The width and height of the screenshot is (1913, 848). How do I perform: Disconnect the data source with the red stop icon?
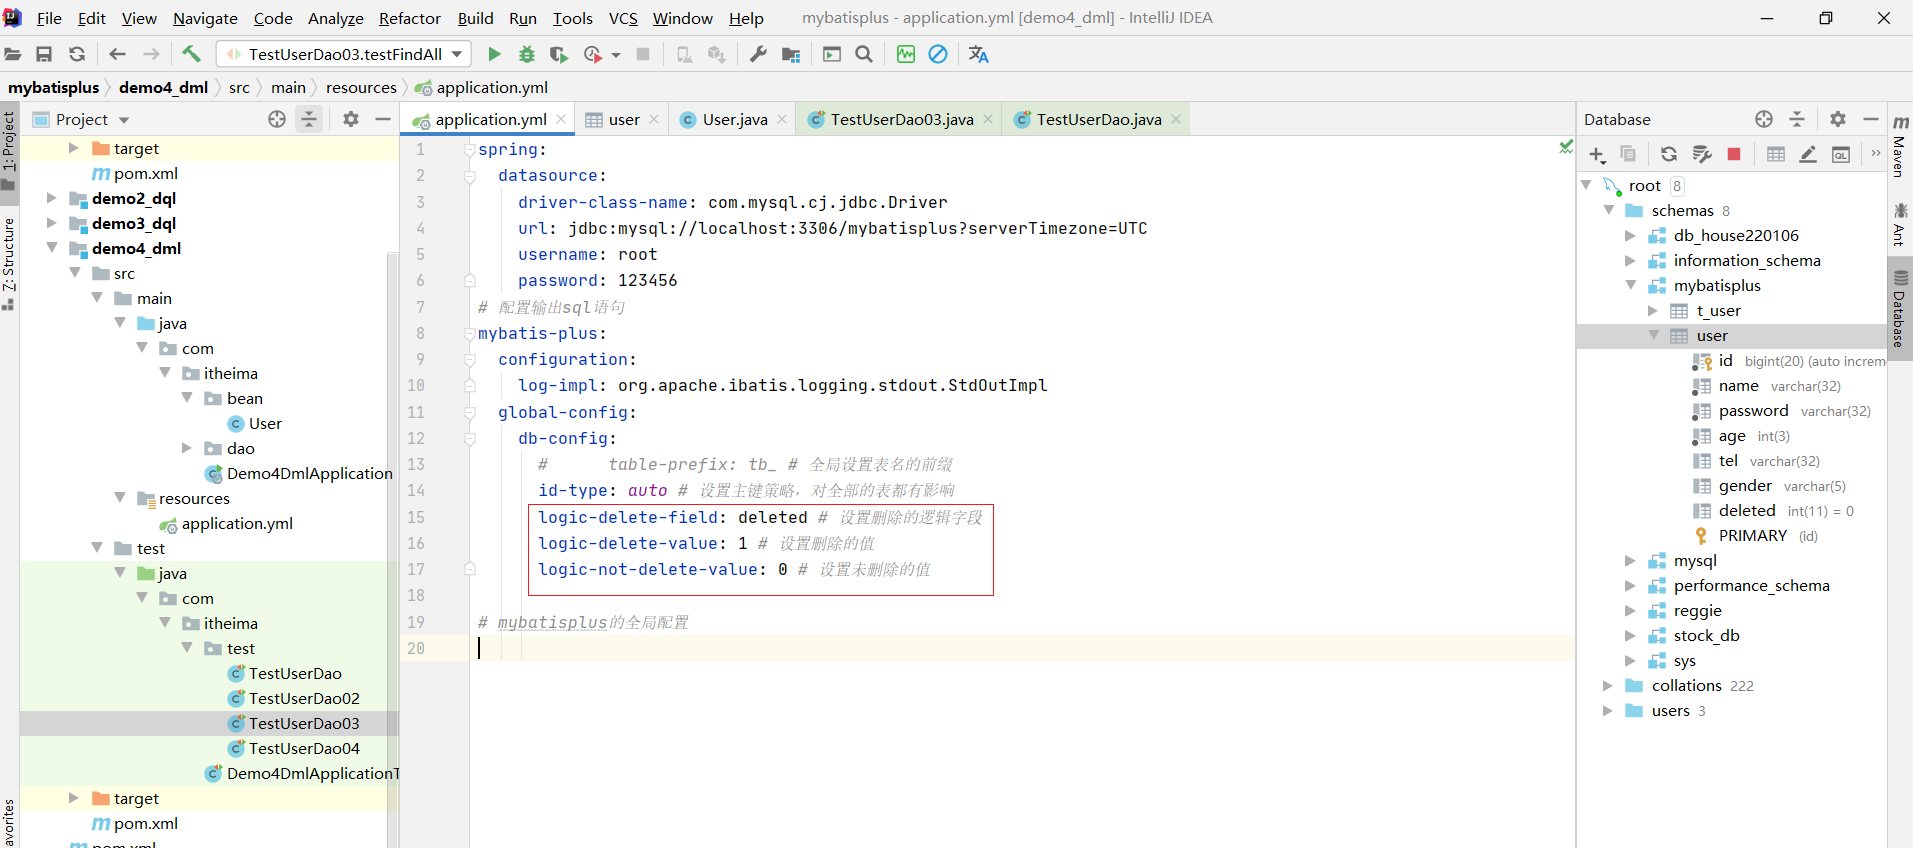[1734, 154]
